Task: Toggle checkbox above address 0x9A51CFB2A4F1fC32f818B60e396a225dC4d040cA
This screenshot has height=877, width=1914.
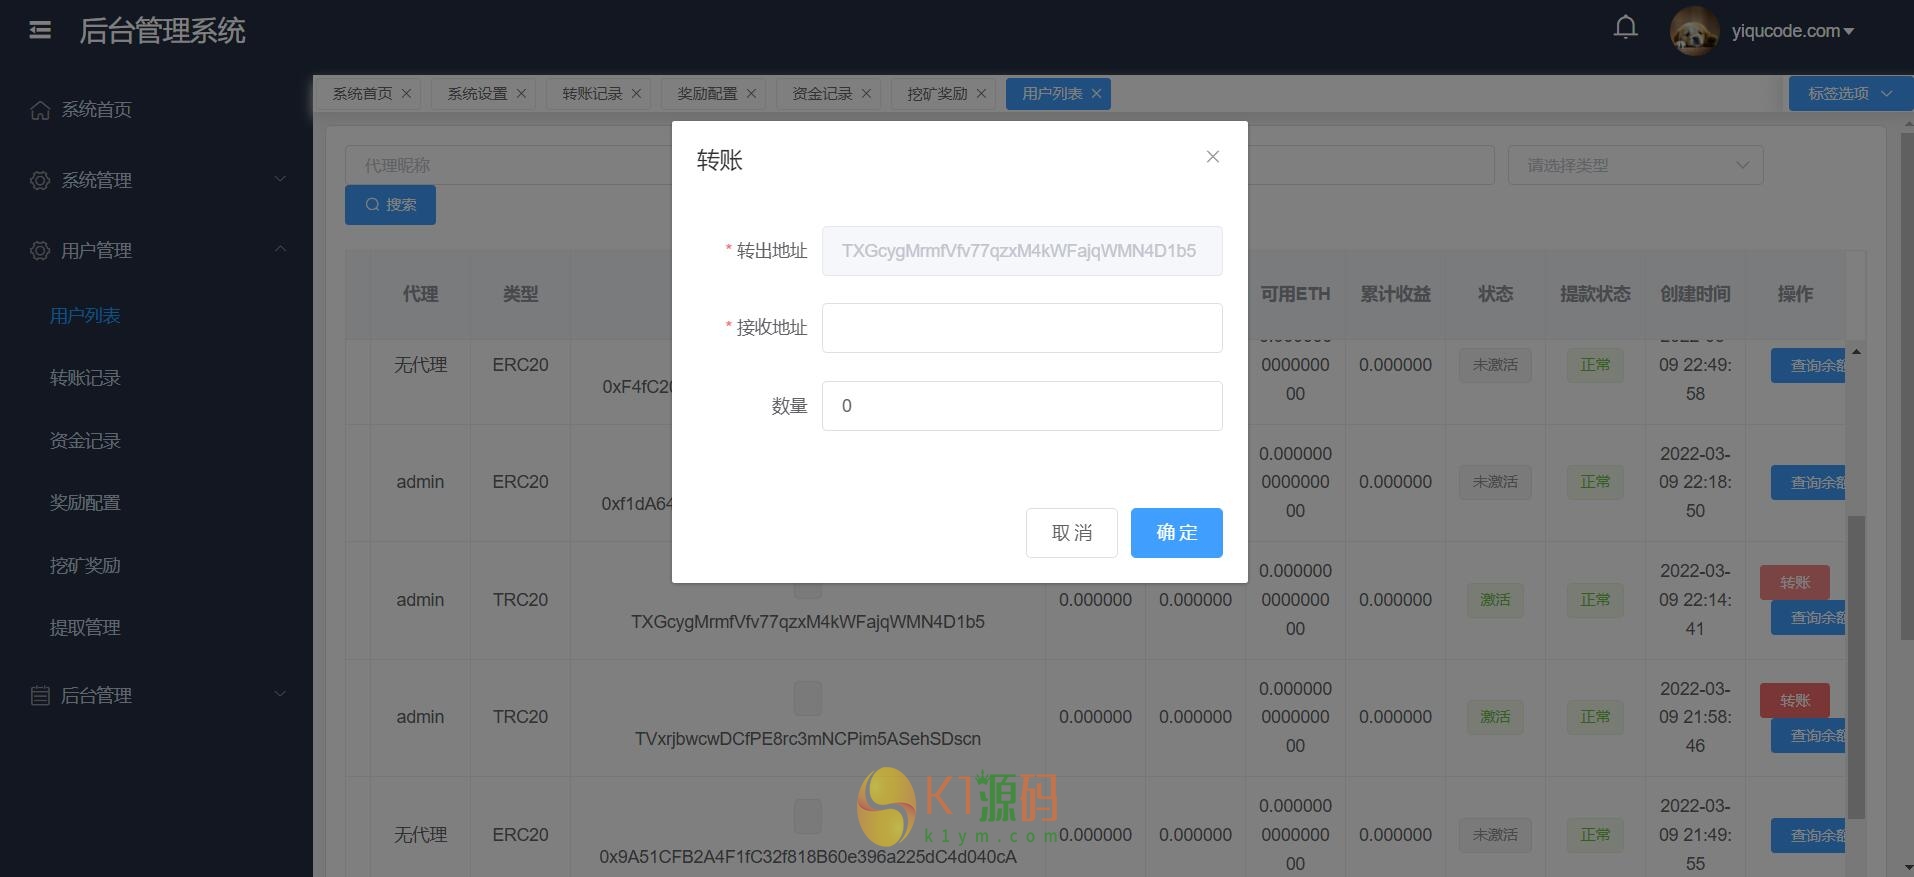Action: tap(808, 816)
